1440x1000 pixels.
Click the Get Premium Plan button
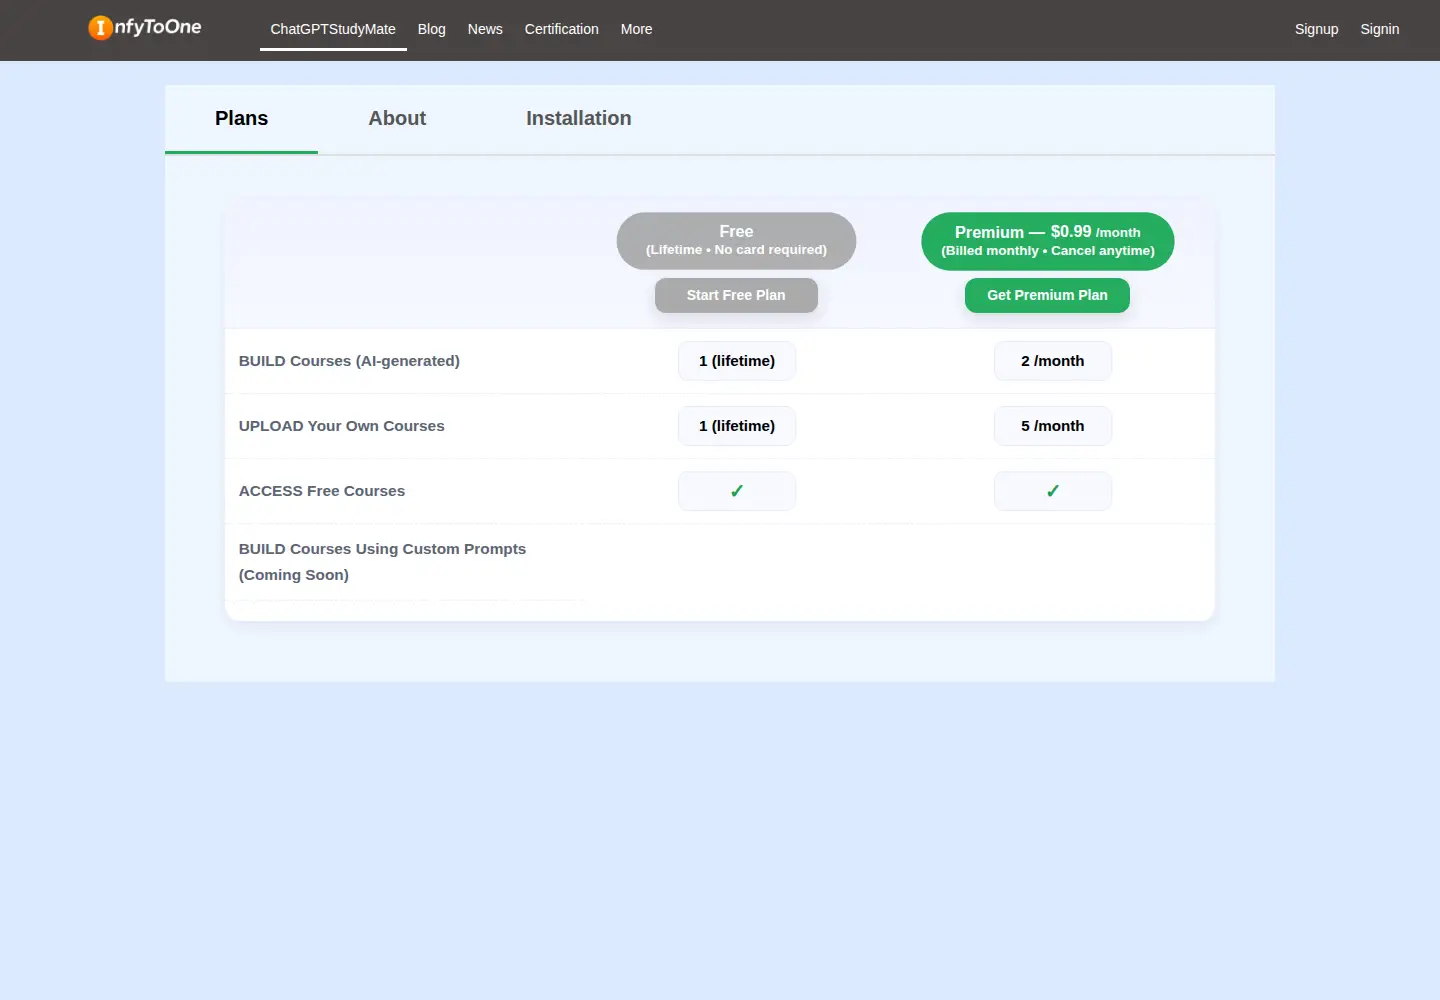(1047, 295)
